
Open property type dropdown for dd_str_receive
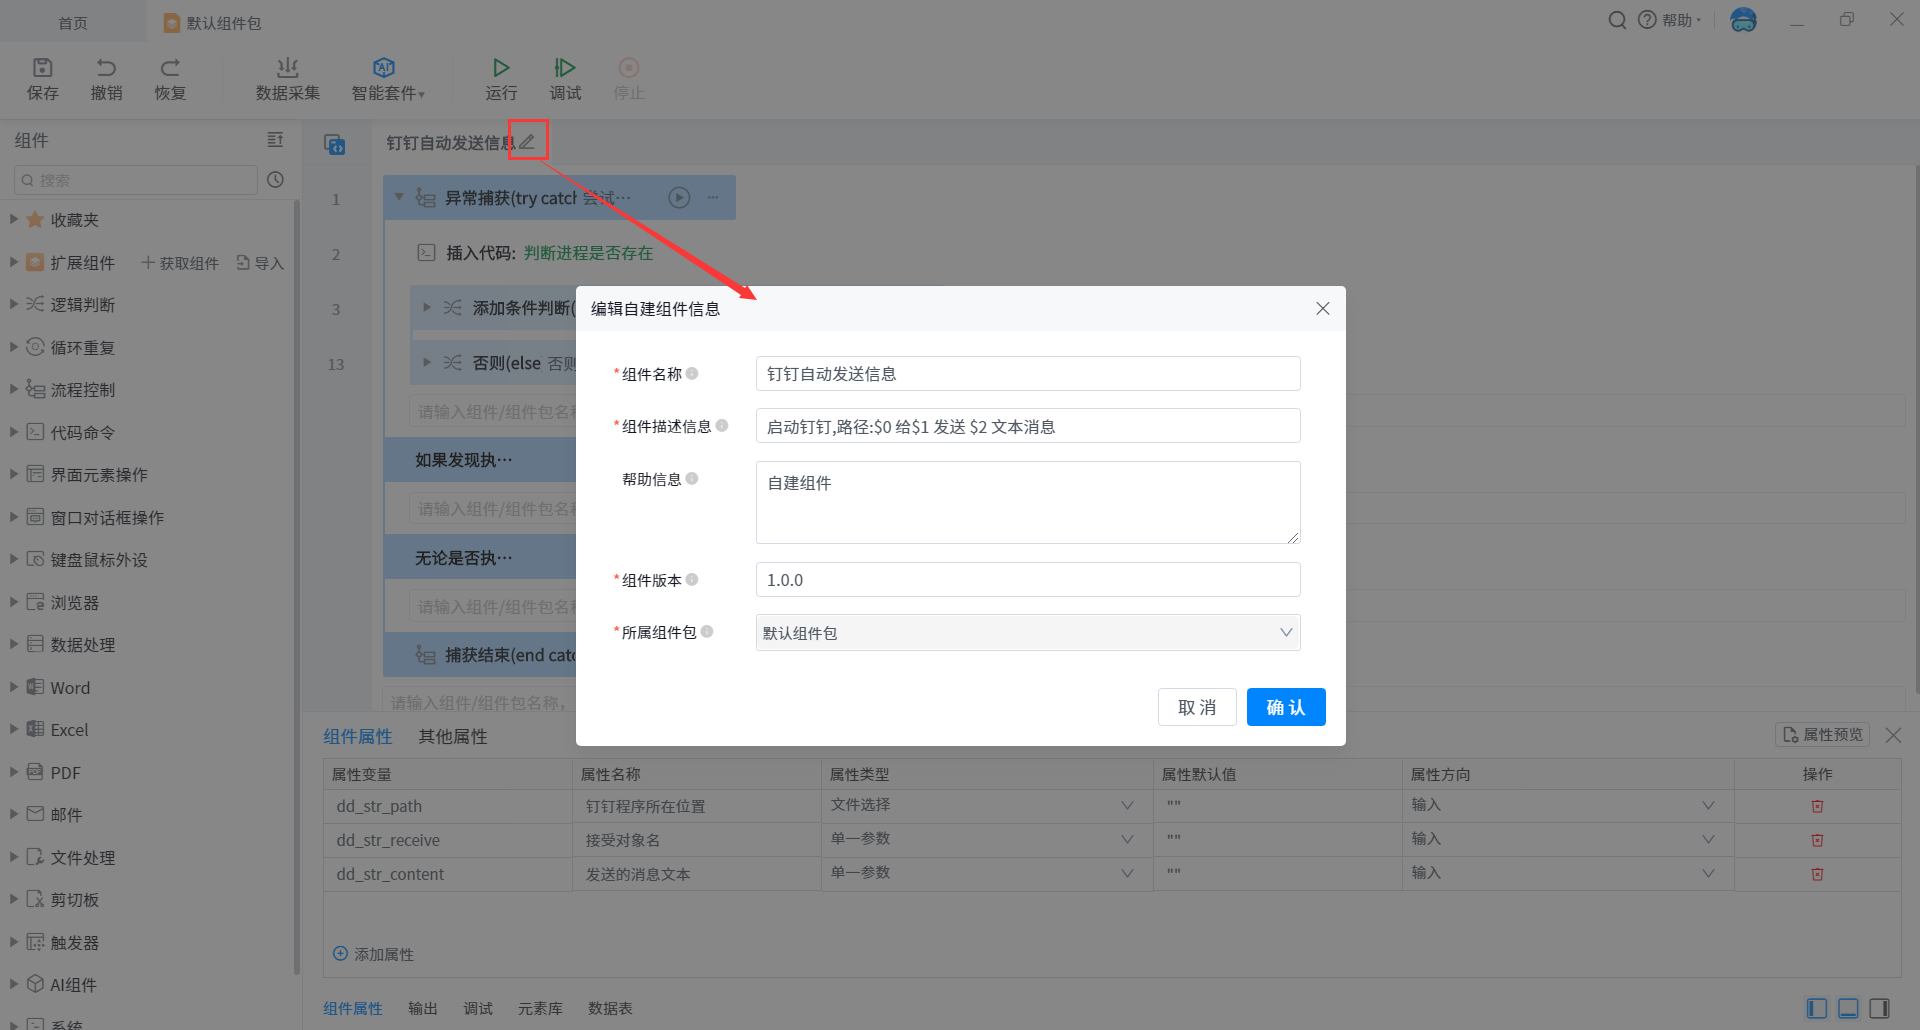pyautogui.click(x=1127, y=840)
